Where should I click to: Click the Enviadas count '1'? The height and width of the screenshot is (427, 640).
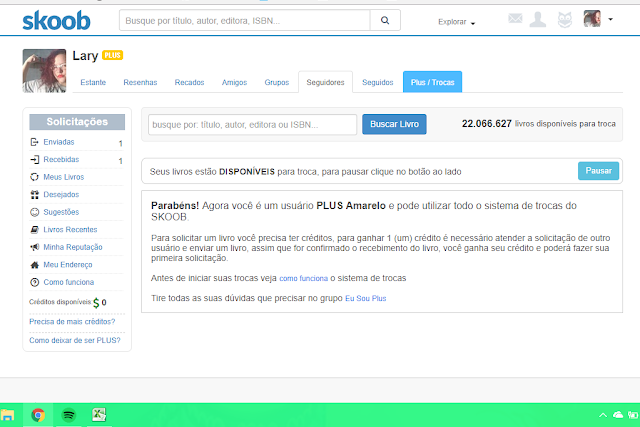[x=120, y=143]
